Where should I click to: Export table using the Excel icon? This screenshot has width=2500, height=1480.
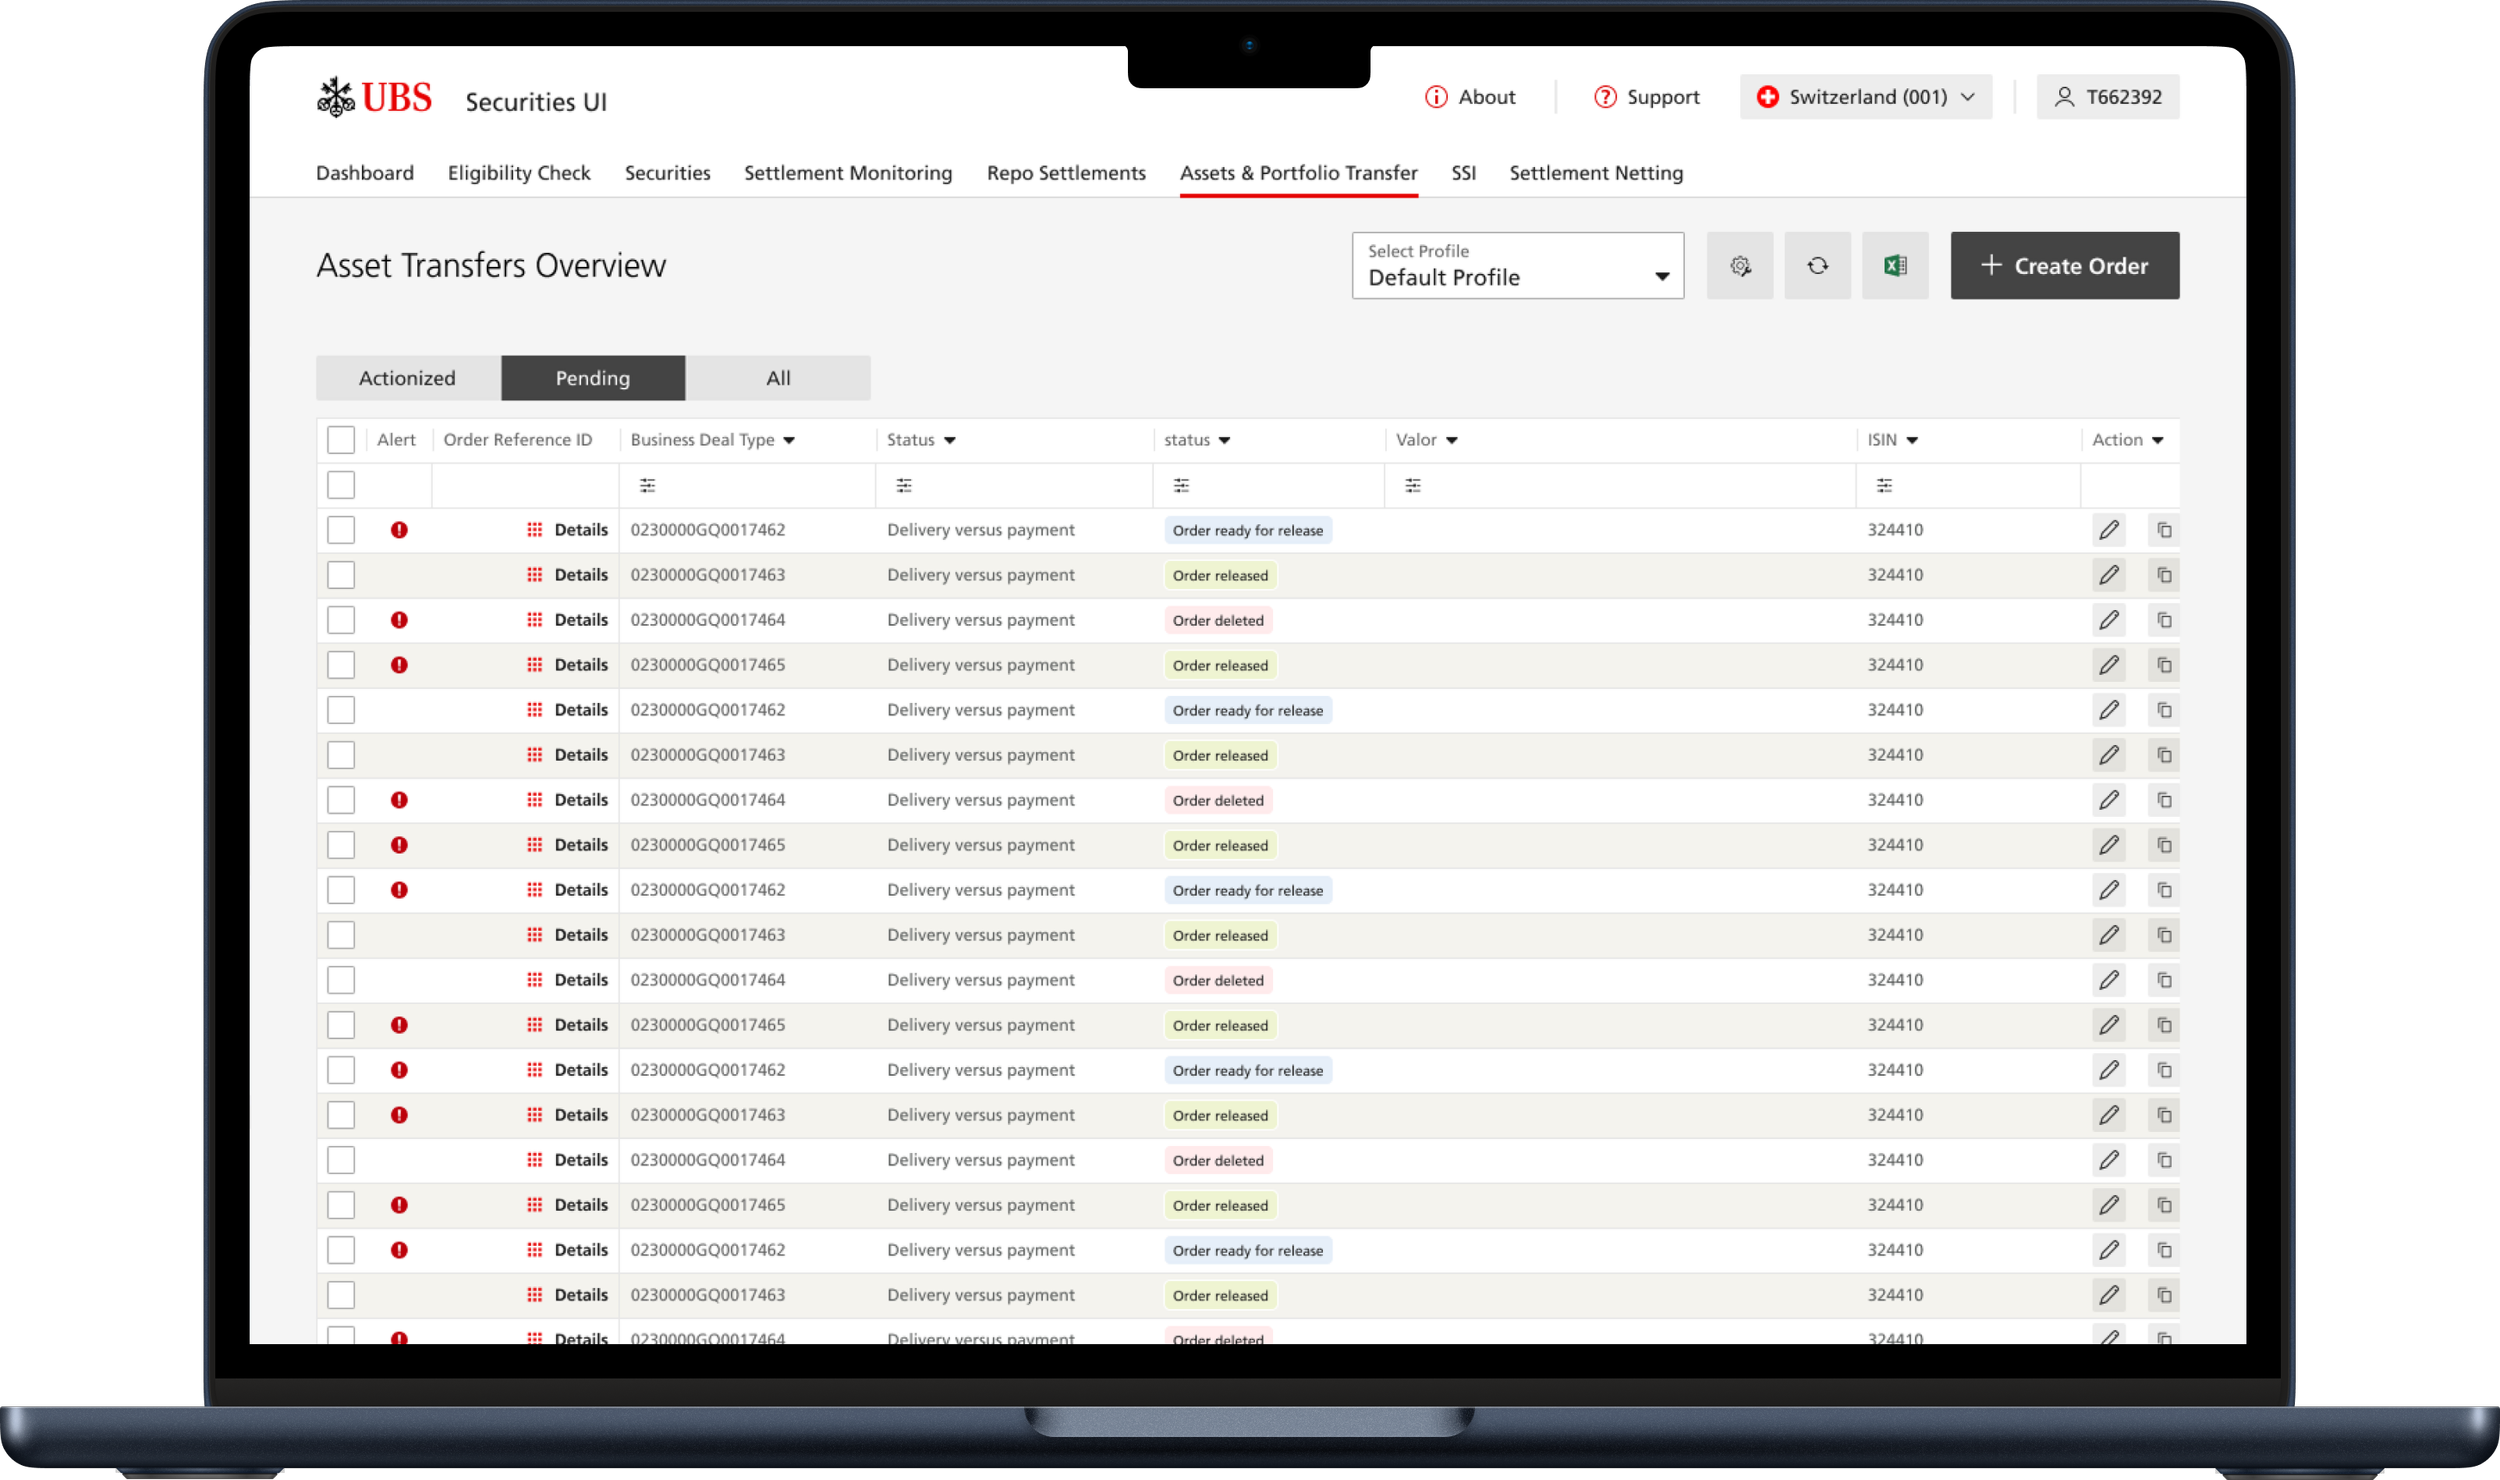pos(1895,266)
